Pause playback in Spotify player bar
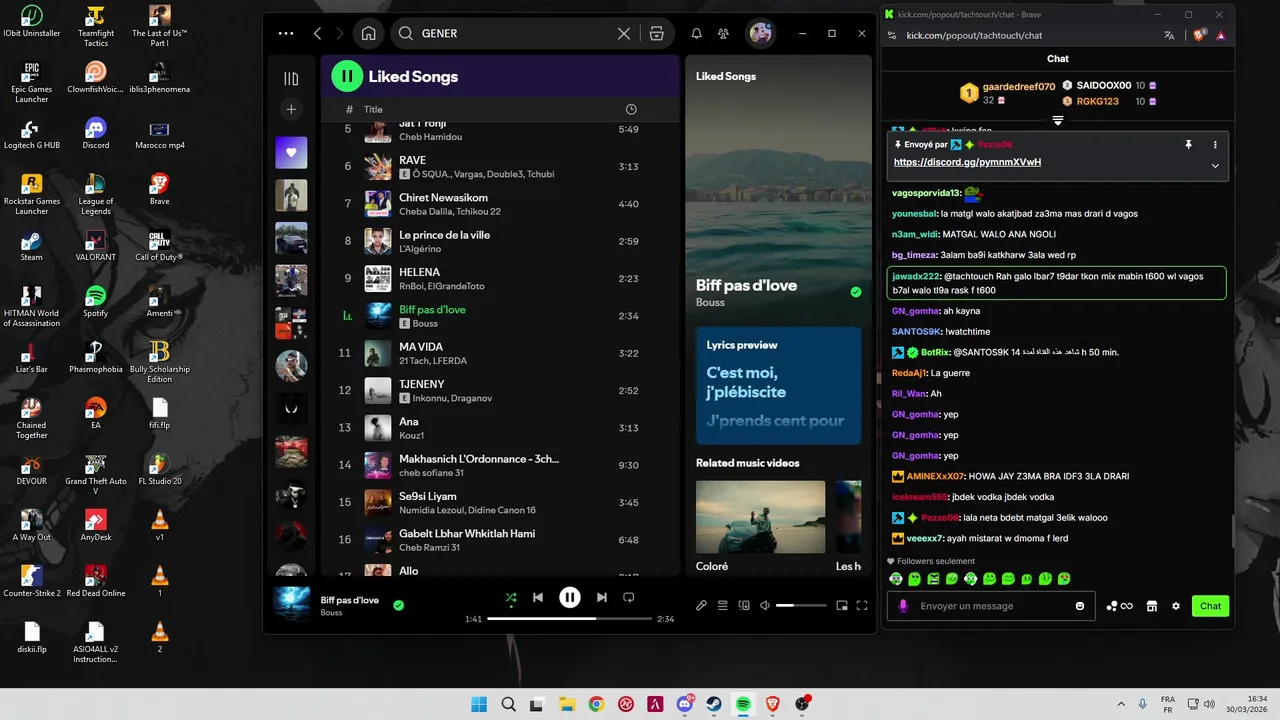1280x720 pixels. (570, 598)
